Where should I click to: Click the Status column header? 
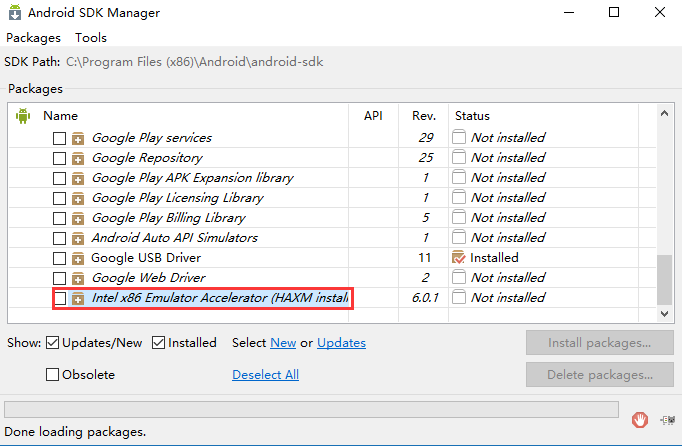click(x=472, y=116)
